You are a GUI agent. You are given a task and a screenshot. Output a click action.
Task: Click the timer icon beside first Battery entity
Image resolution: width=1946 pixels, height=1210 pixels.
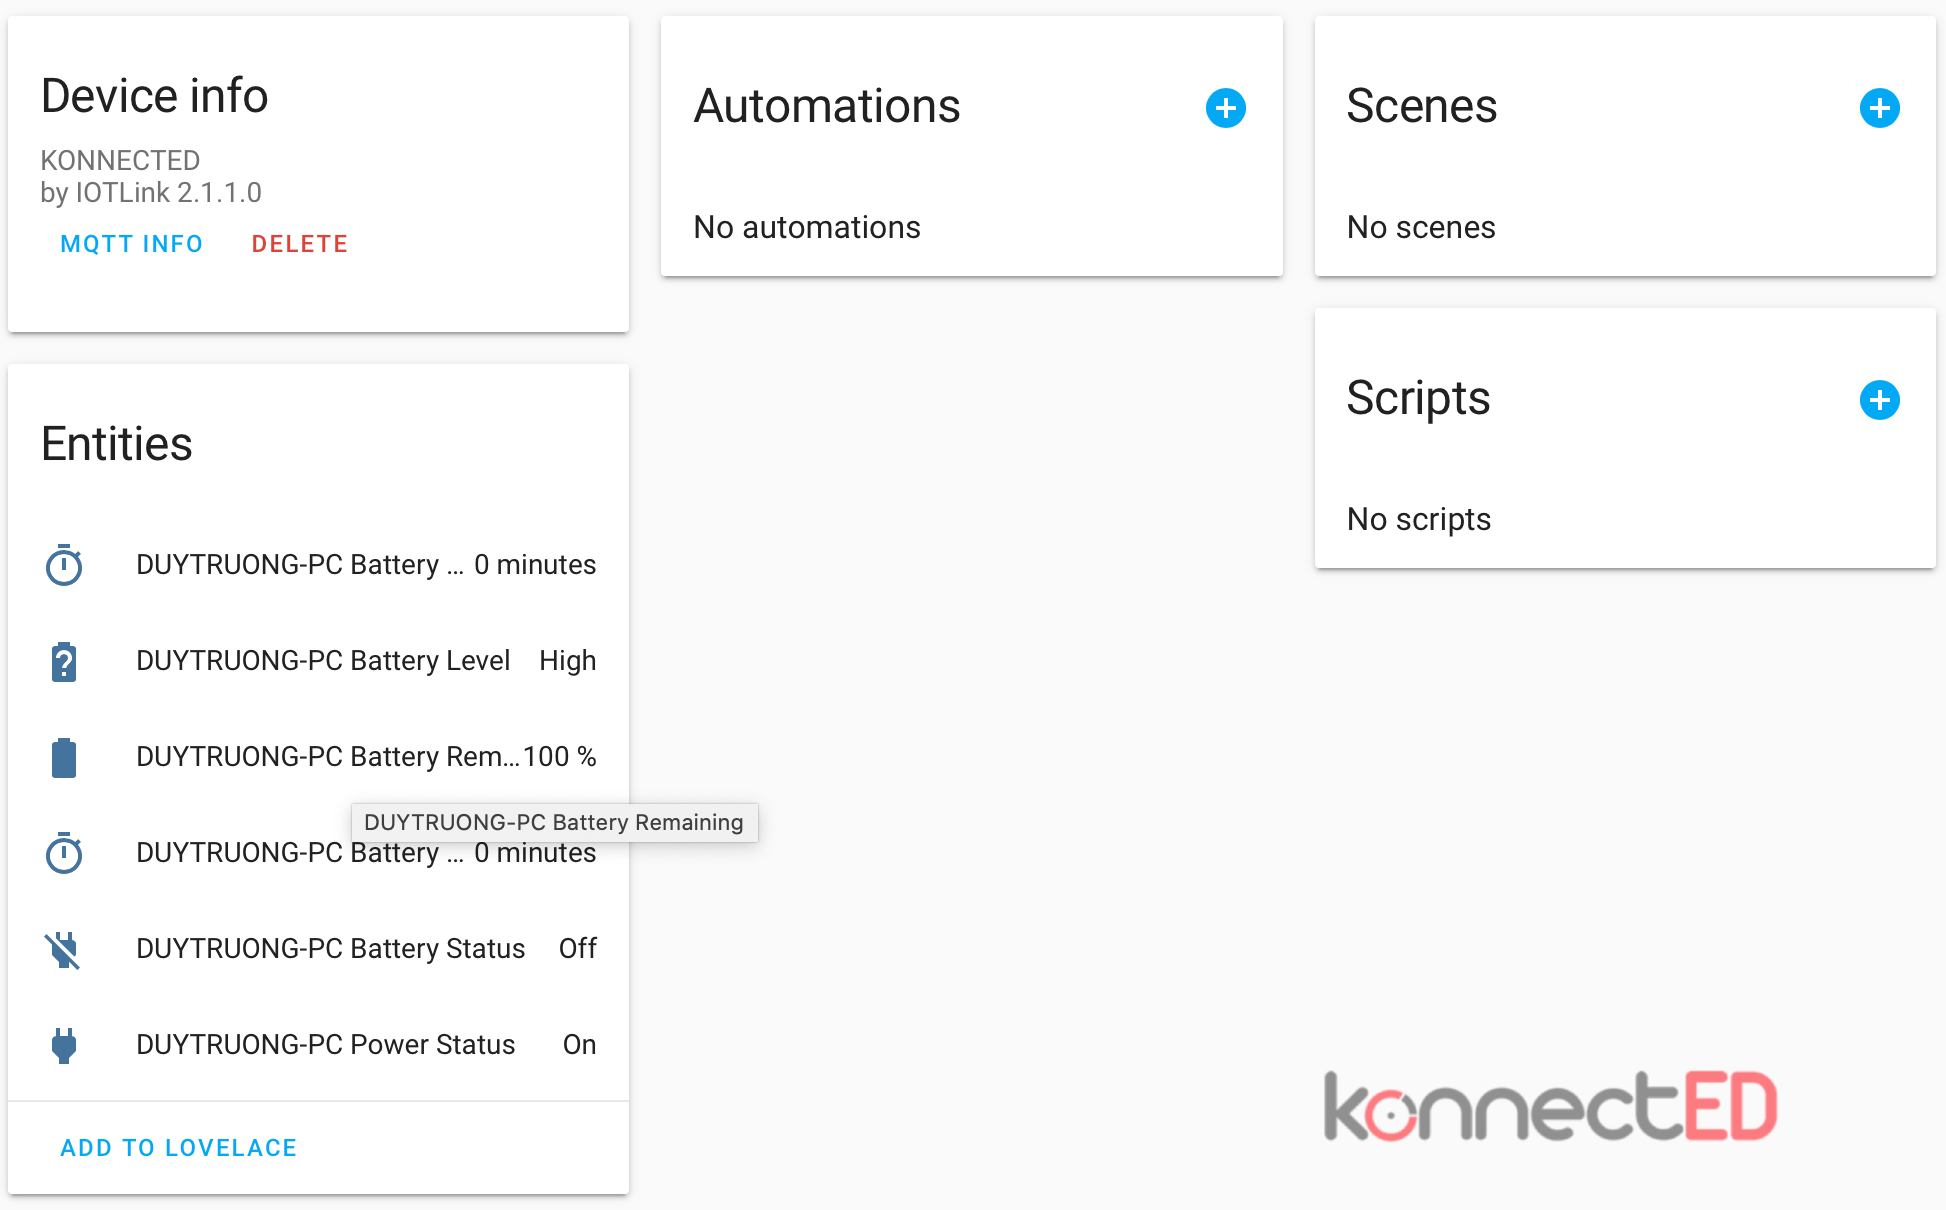(x=64, y=565)
